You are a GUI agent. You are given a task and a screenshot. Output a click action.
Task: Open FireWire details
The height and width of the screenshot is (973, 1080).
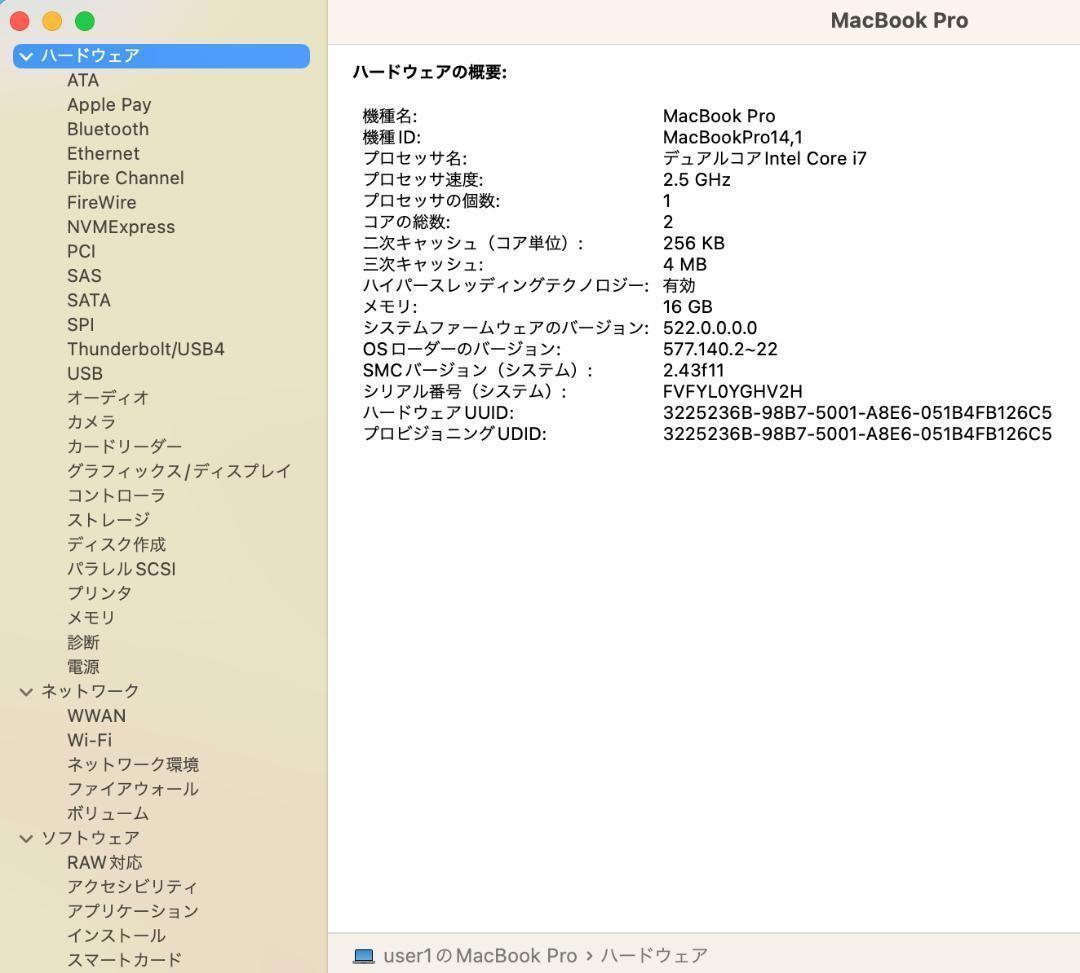(101, 202)
